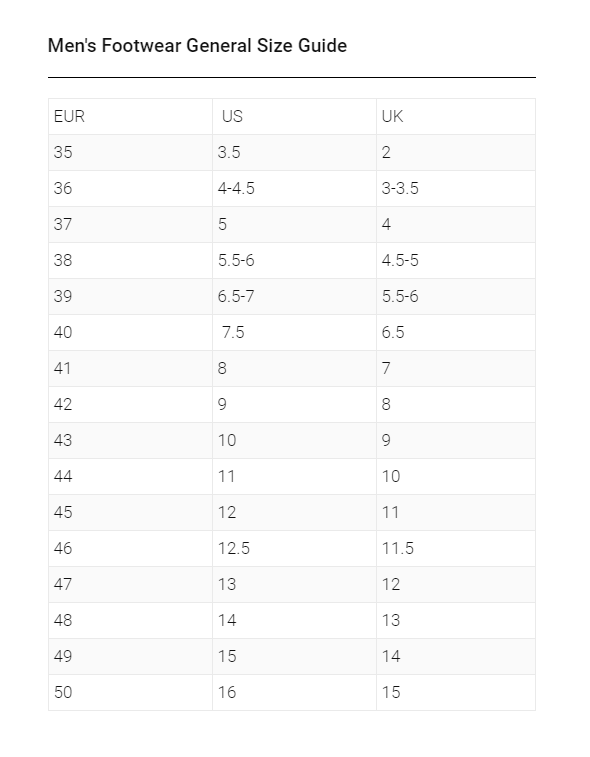Click the US 6.5-7 cell
The width and height of the screenshot is (590, 757).
pos(295,296)
